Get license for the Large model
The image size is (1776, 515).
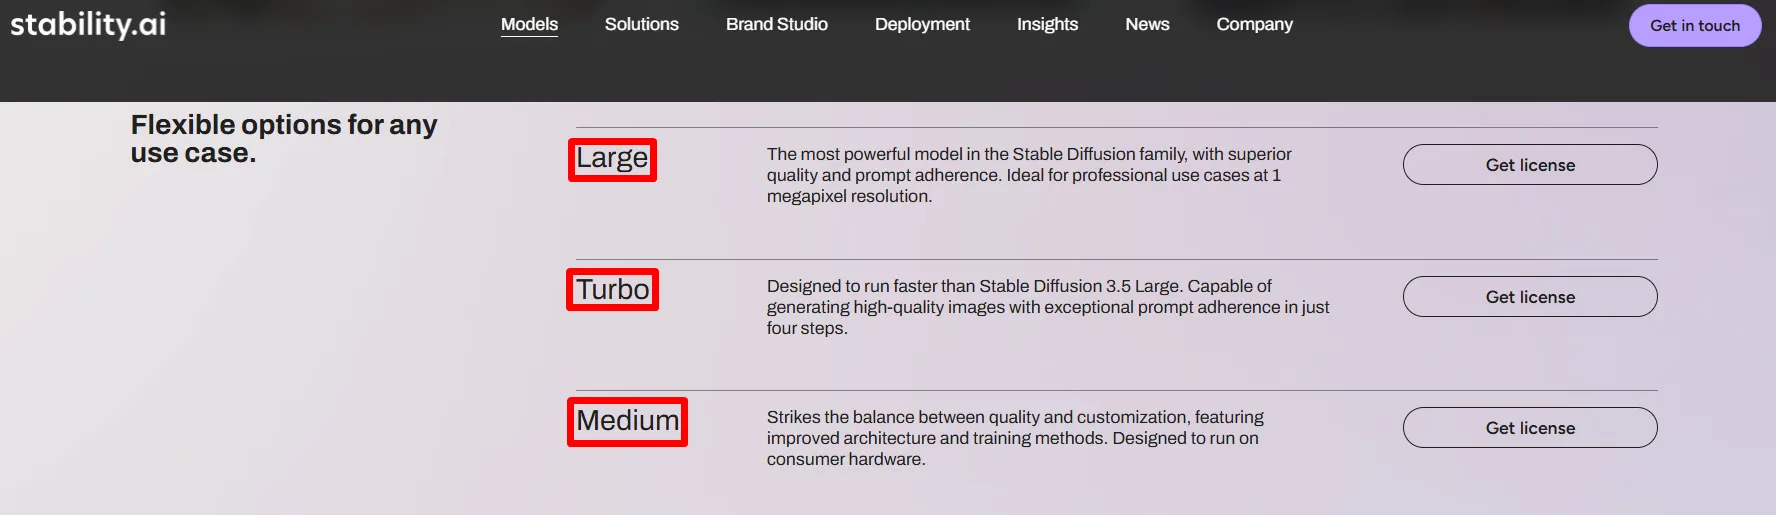click(x=1530, y=165)
